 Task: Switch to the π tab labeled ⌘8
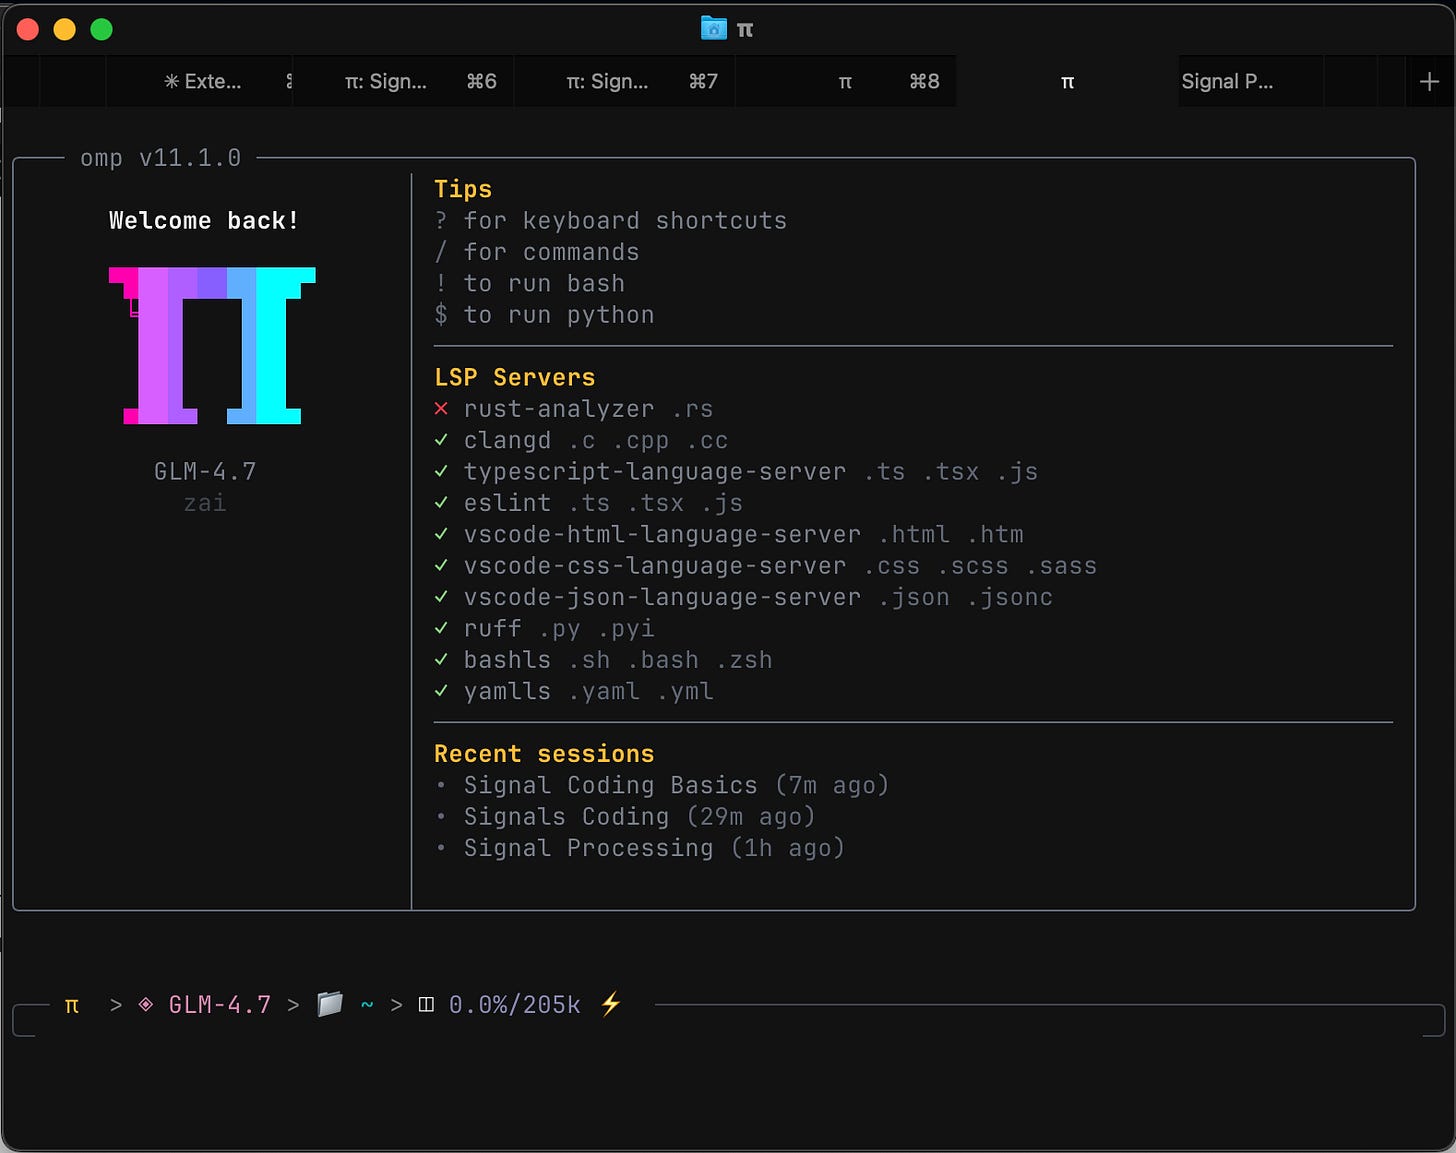tap(846, 82)
